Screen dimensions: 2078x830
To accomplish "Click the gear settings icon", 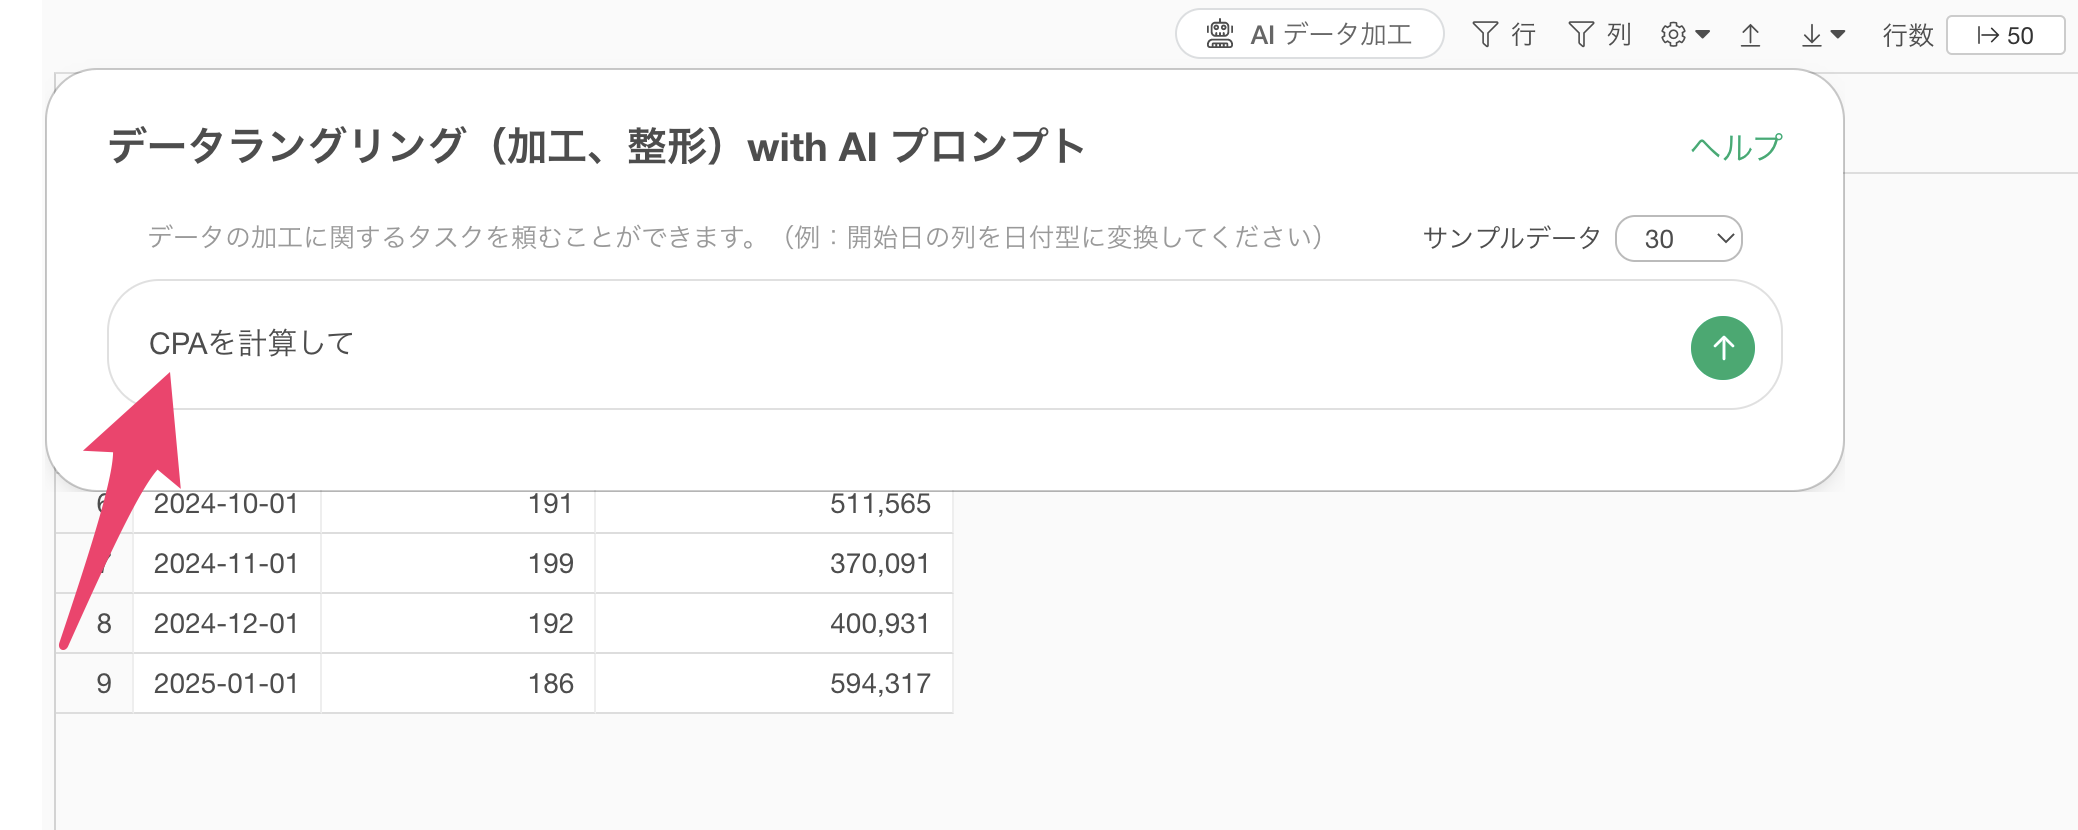I will click(1673, 35).
